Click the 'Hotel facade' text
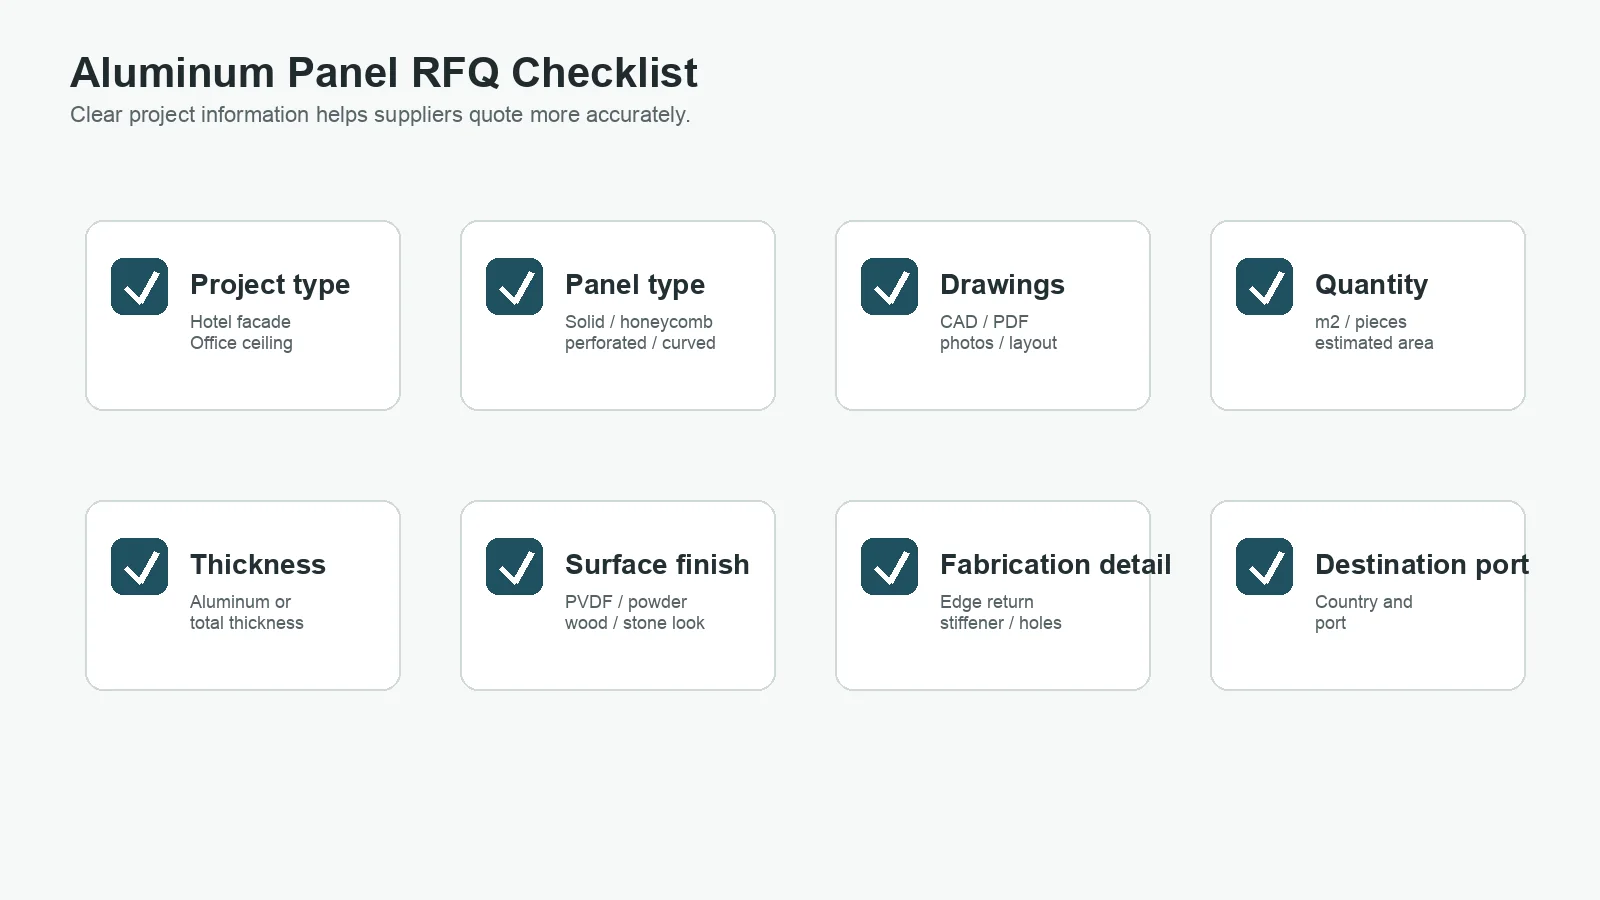 coord(240,322)
